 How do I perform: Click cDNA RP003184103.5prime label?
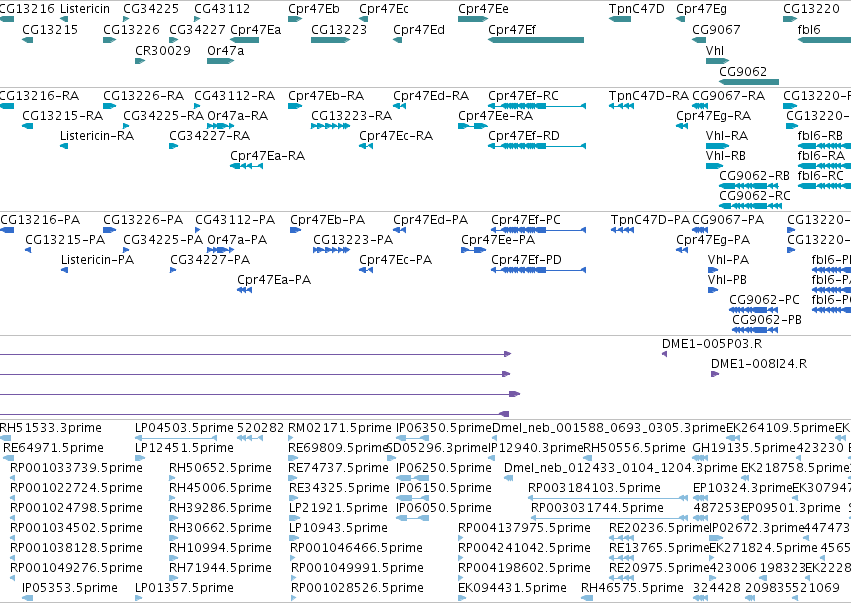[594, 488]
